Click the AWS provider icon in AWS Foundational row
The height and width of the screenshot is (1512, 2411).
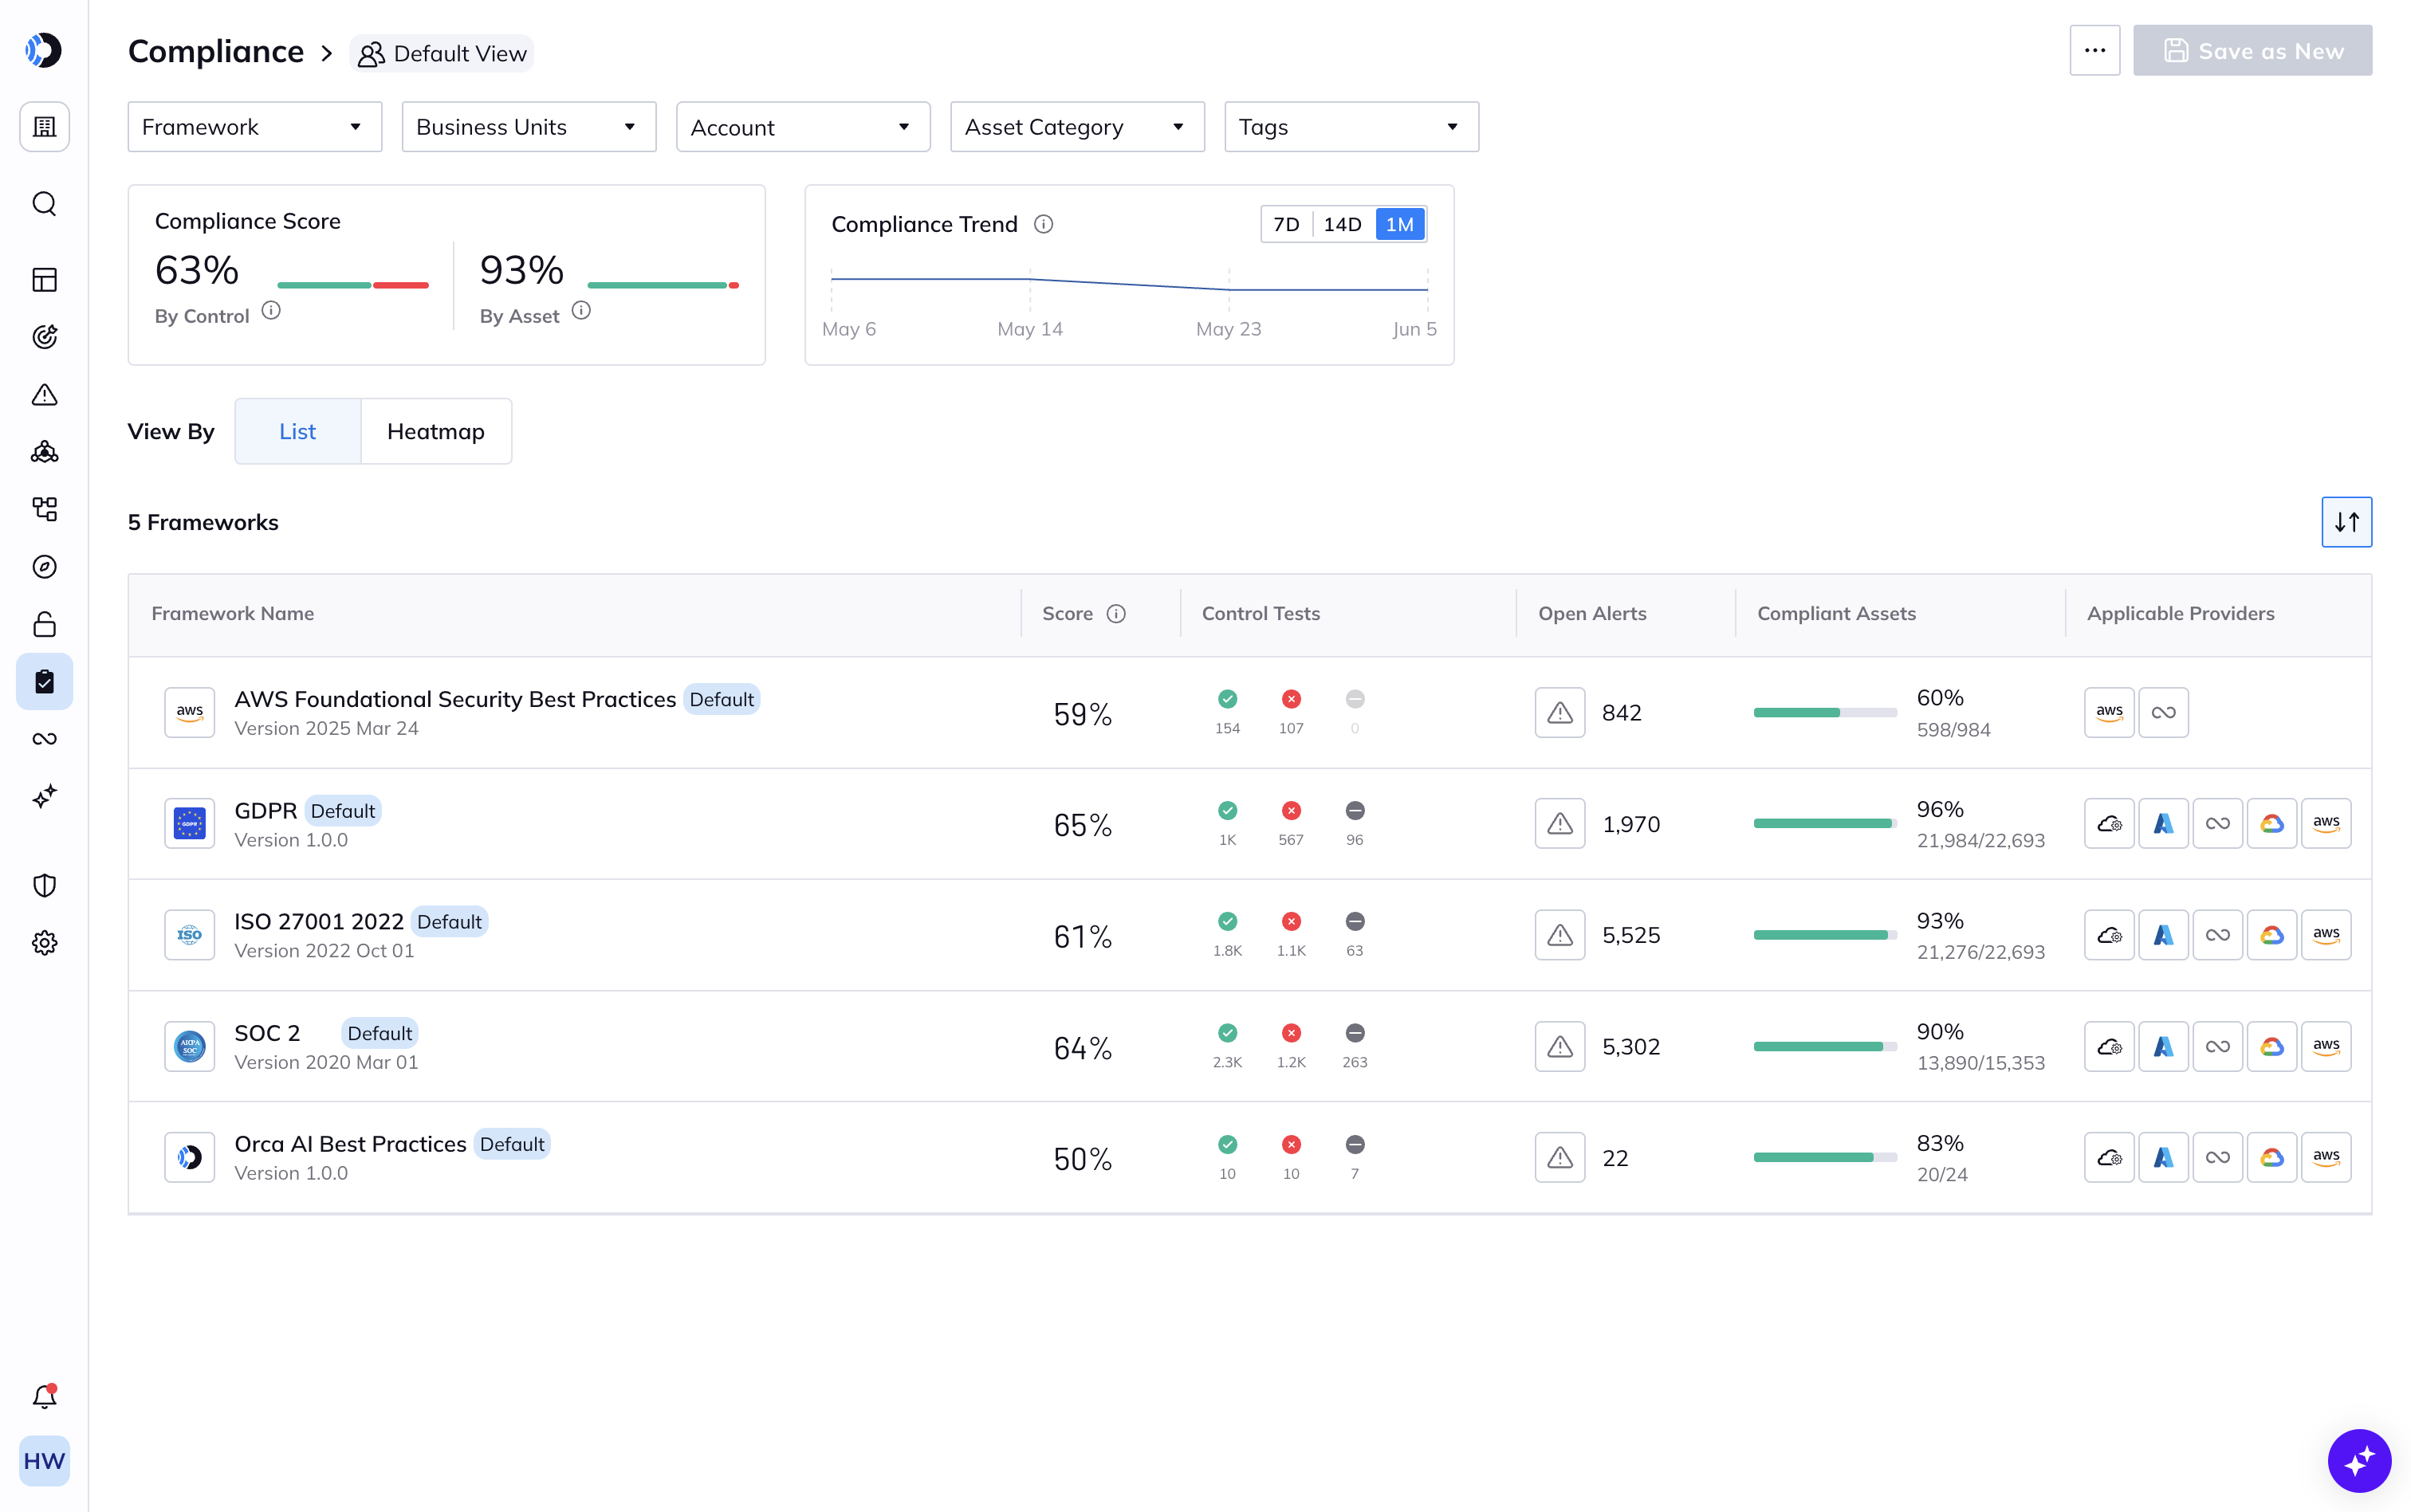(x=2109, y=713)
